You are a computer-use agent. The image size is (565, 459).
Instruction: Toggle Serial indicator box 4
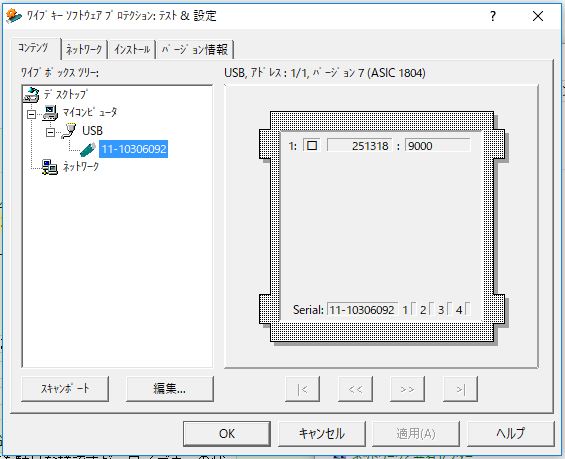coord(467,309)
